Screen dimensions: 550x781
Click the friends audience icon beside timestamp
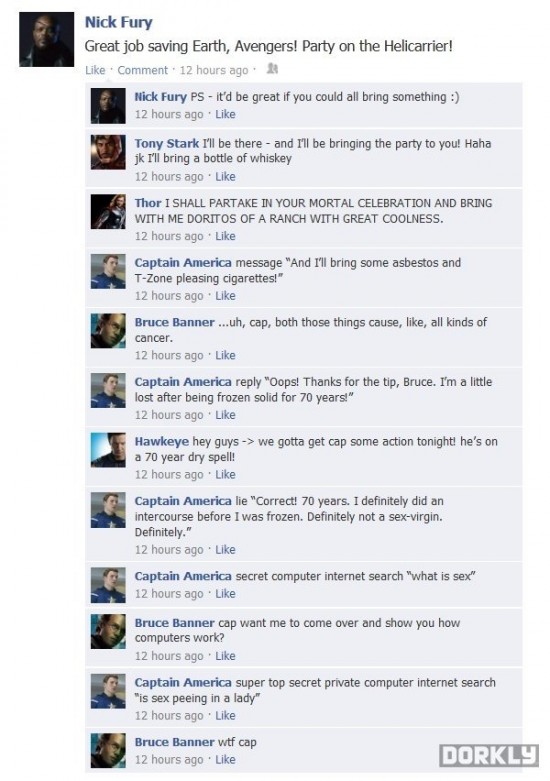pos(272,69)
